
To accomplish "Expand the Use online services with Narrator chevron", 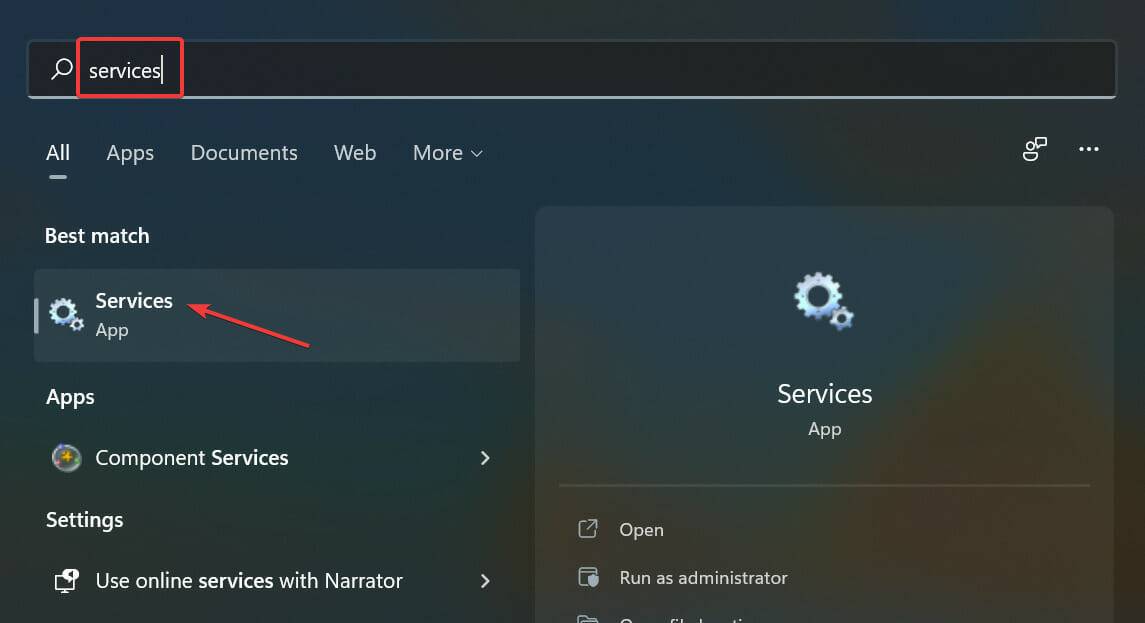I will [485, 580].
